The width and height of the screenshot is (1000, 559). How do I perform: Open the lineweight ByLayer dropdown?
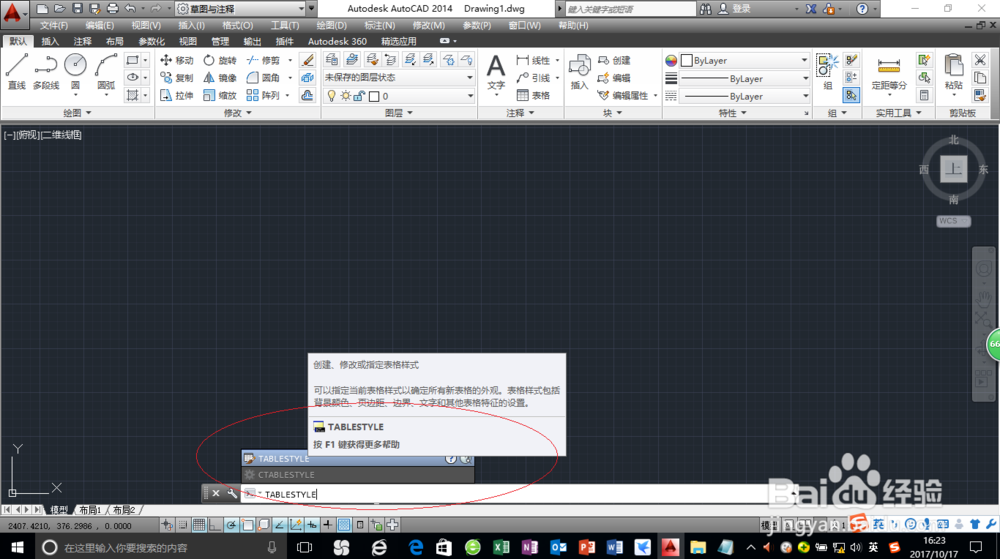745,78
